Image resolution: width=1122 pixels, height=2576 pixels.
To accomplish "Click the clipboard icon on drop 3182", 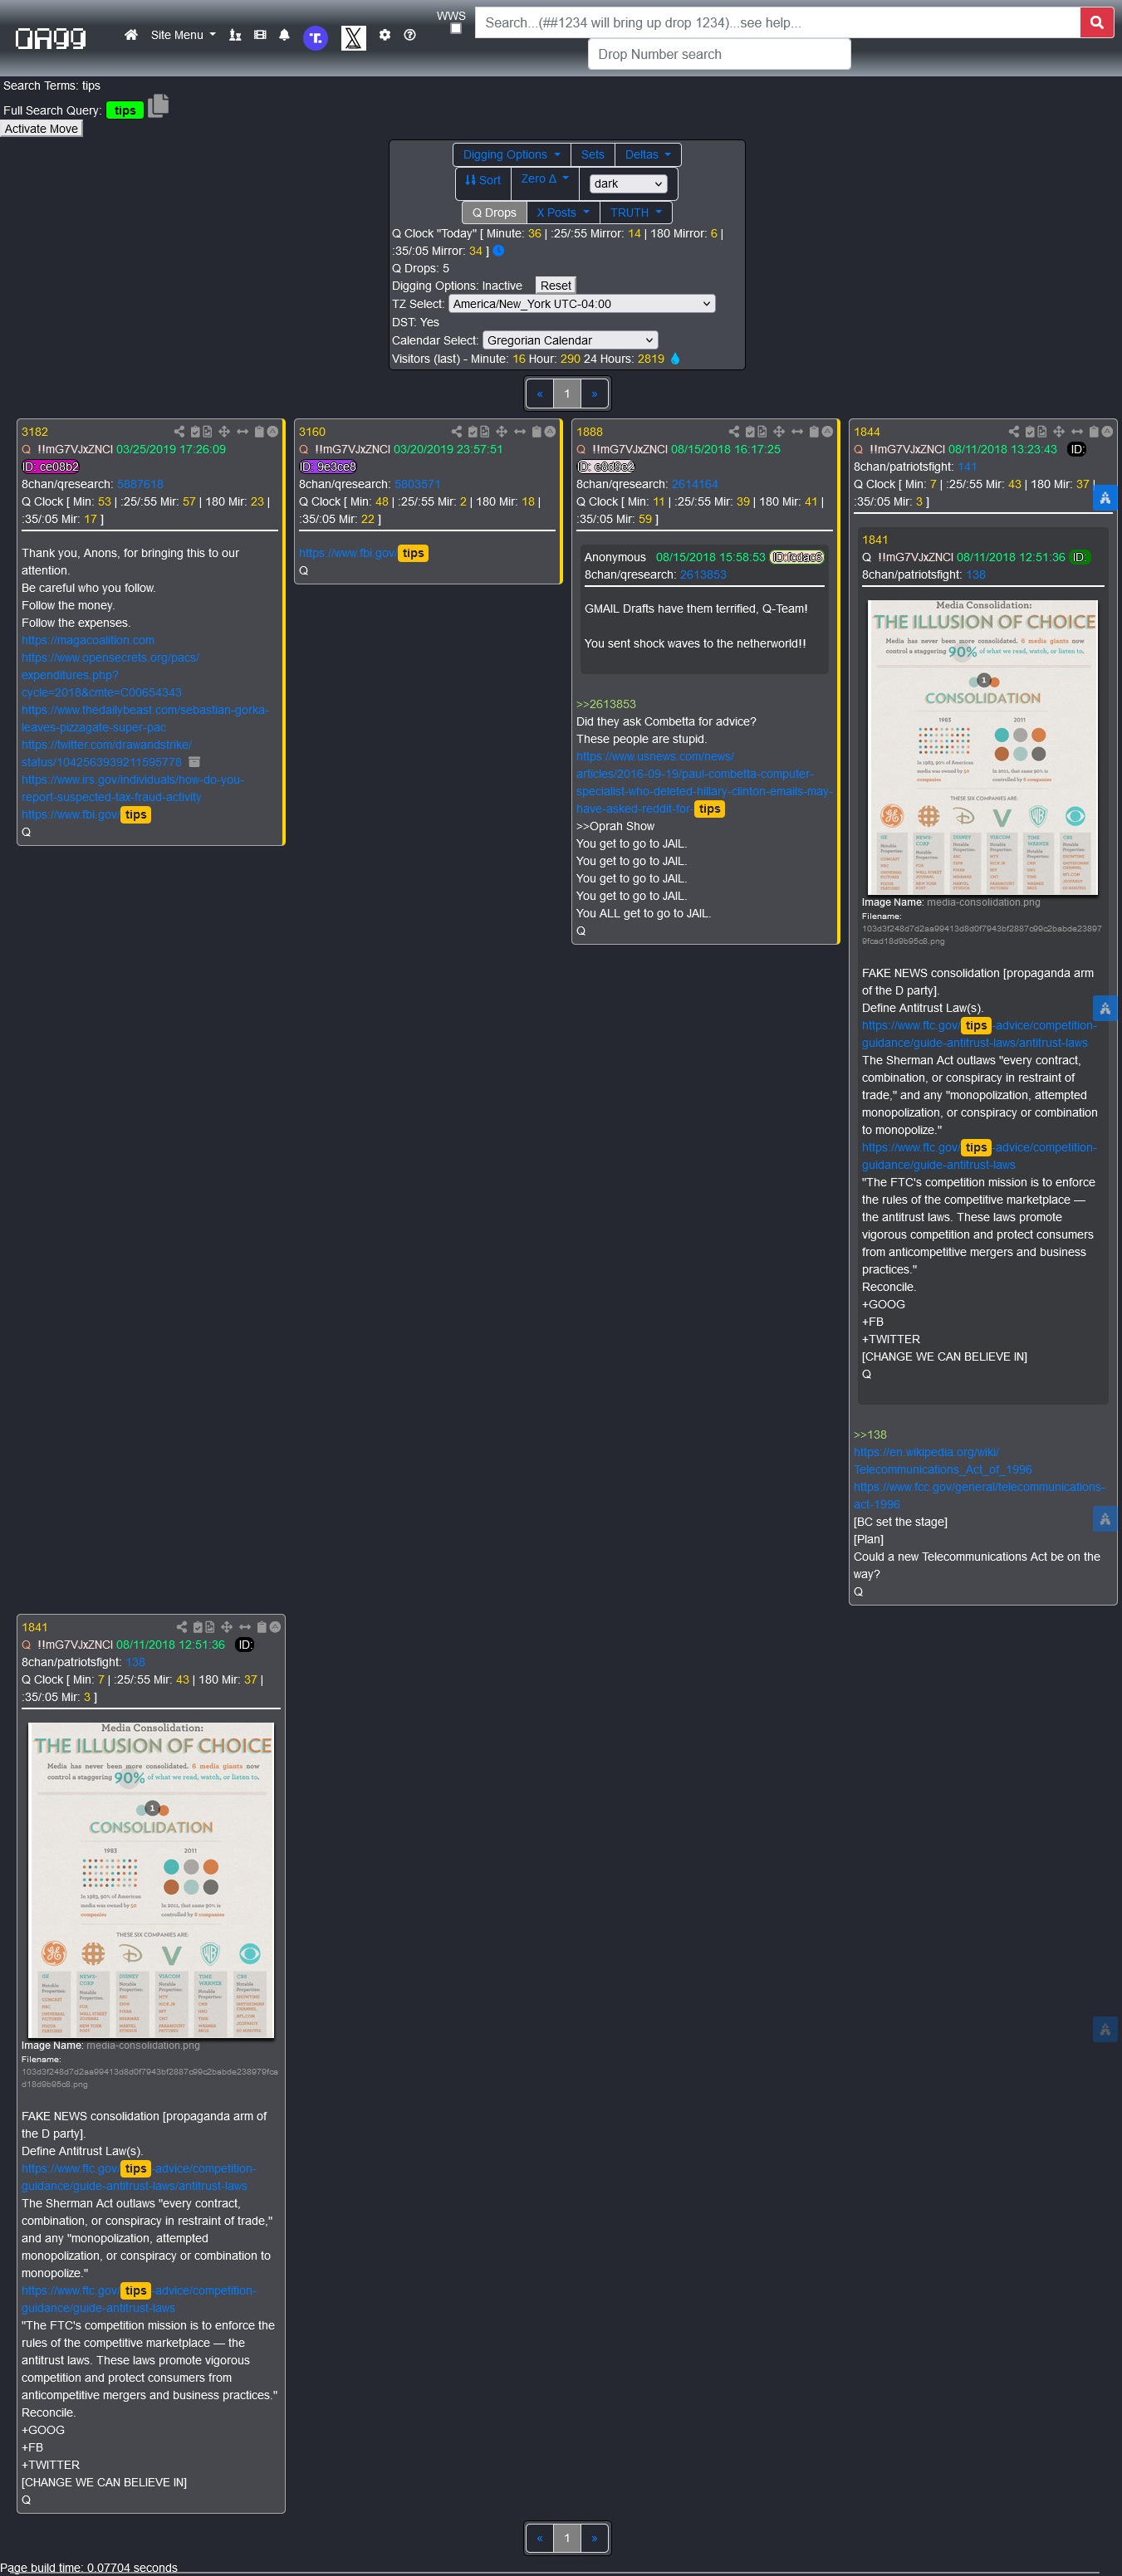I will click(259, 432).
